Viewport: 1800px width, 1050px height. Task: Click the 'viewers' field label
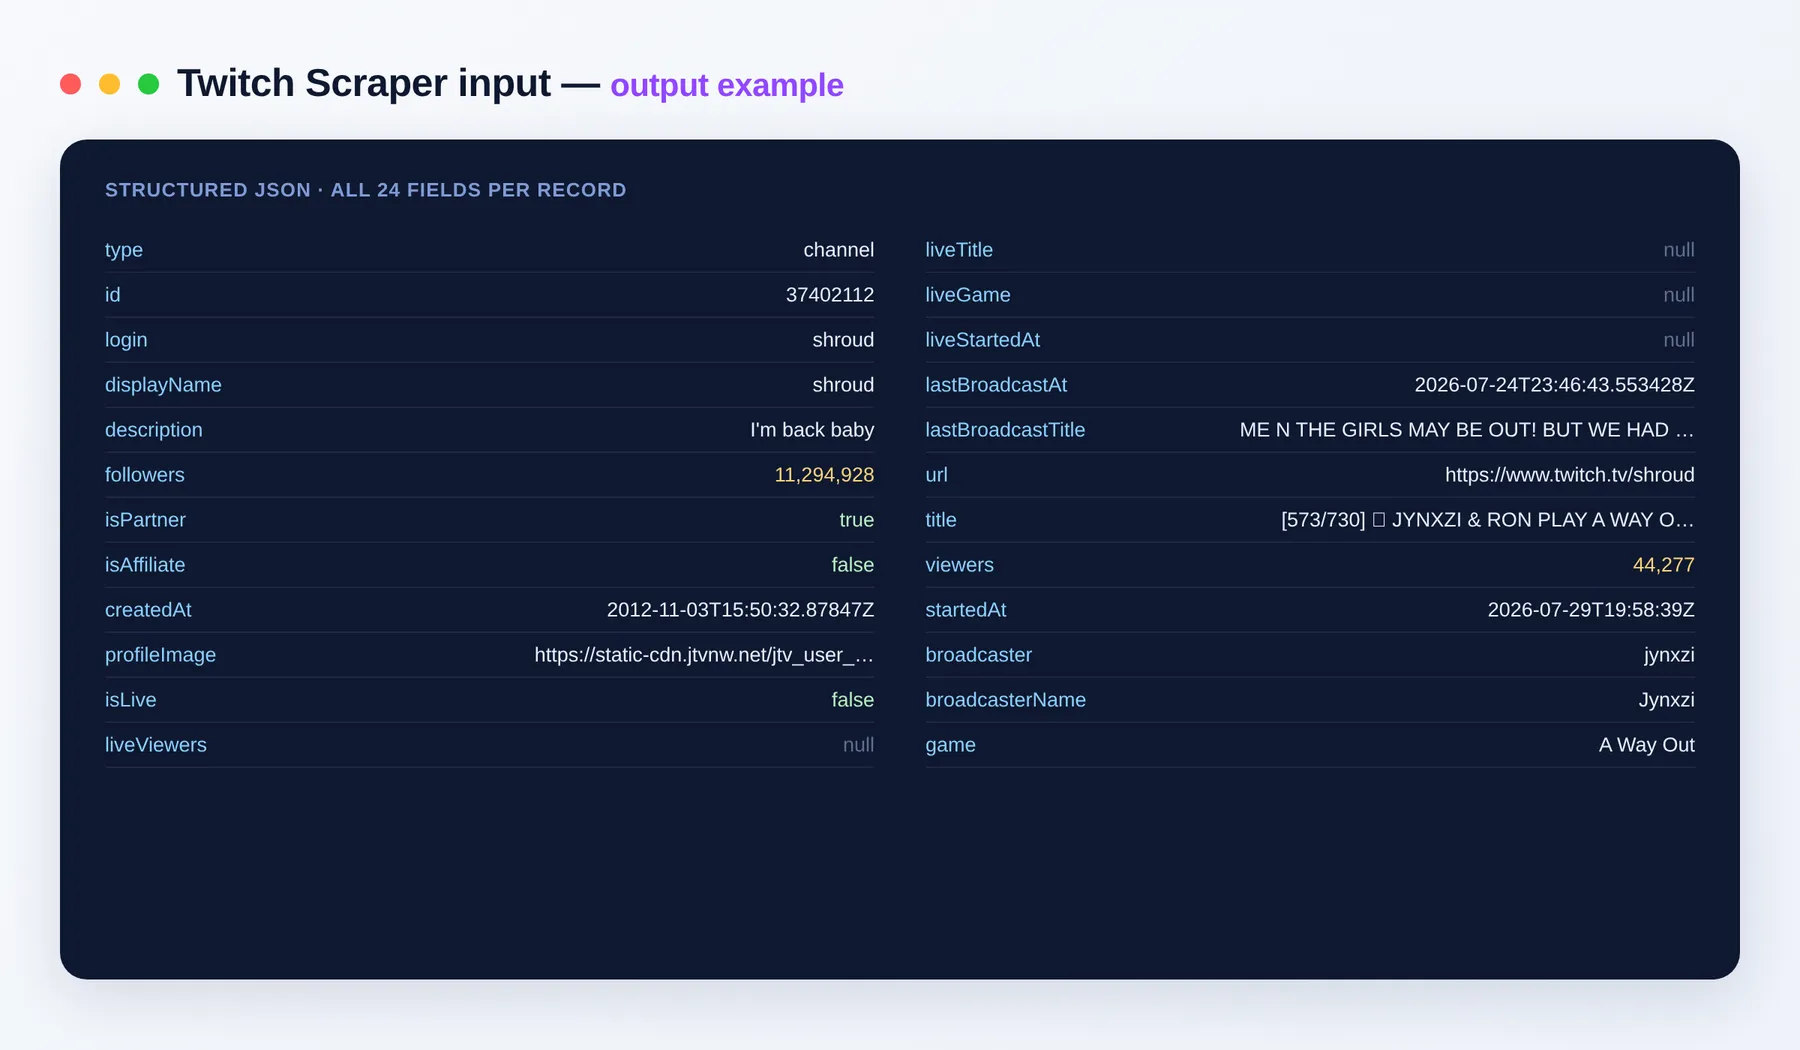click(x=959, y=565)
